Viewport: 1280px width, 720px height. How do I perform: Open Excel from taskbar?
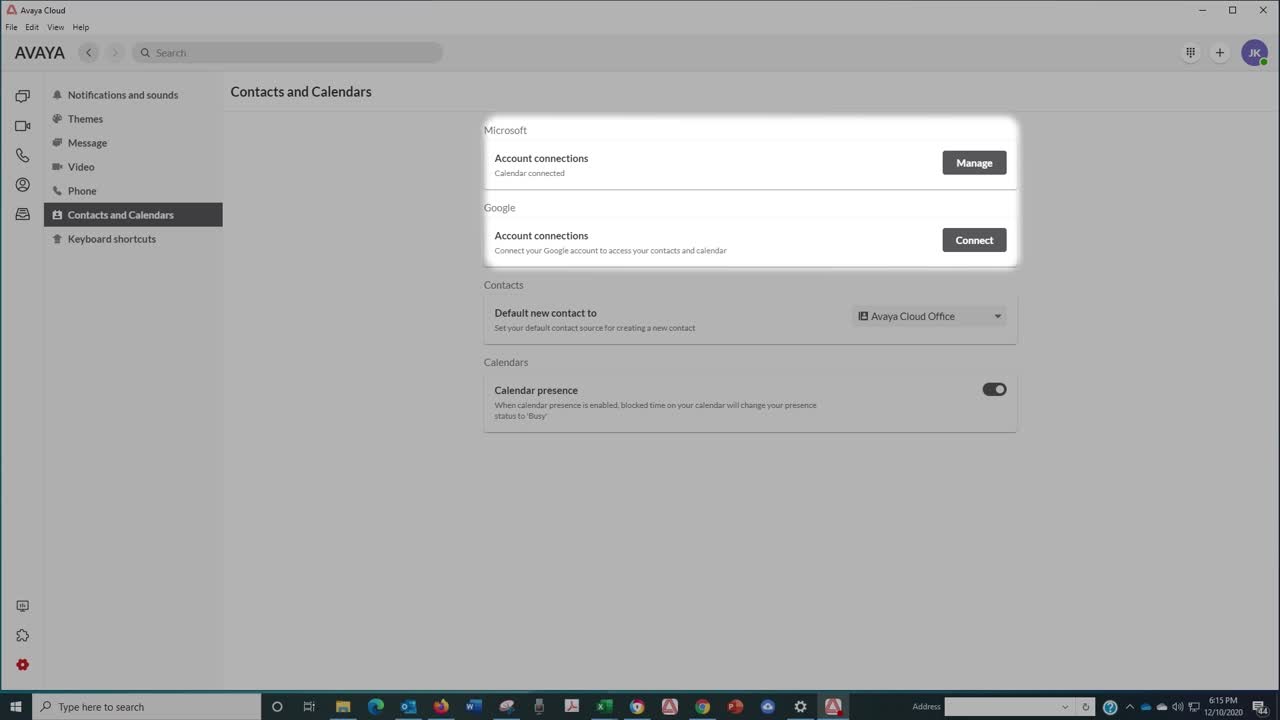click(x=604, y=707)
